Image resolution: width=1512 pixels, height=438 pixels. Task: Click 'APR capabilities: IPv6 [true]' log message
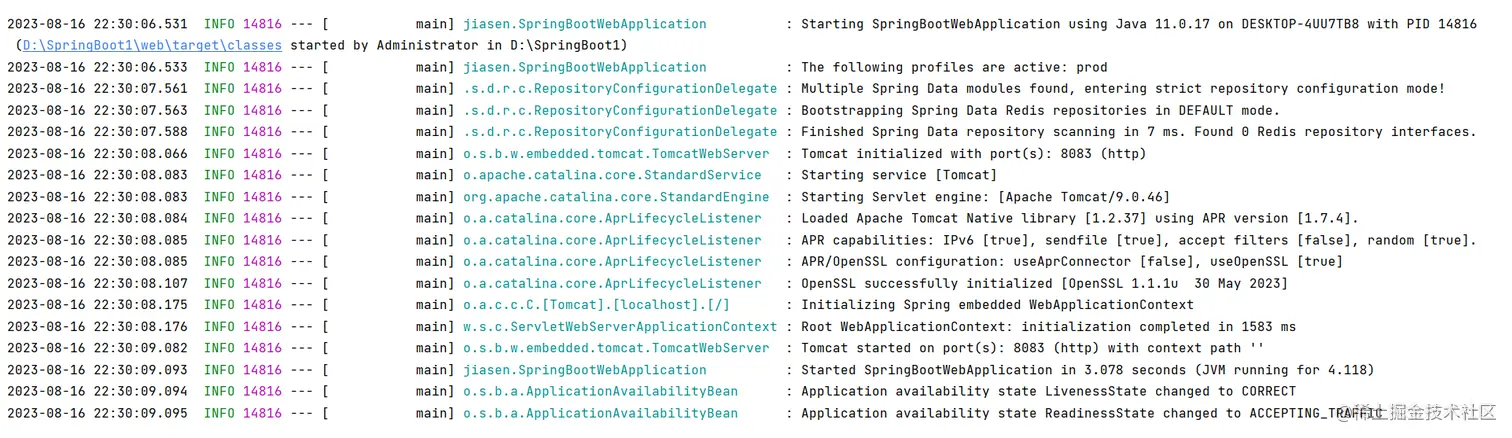[x=1139, y=240]
